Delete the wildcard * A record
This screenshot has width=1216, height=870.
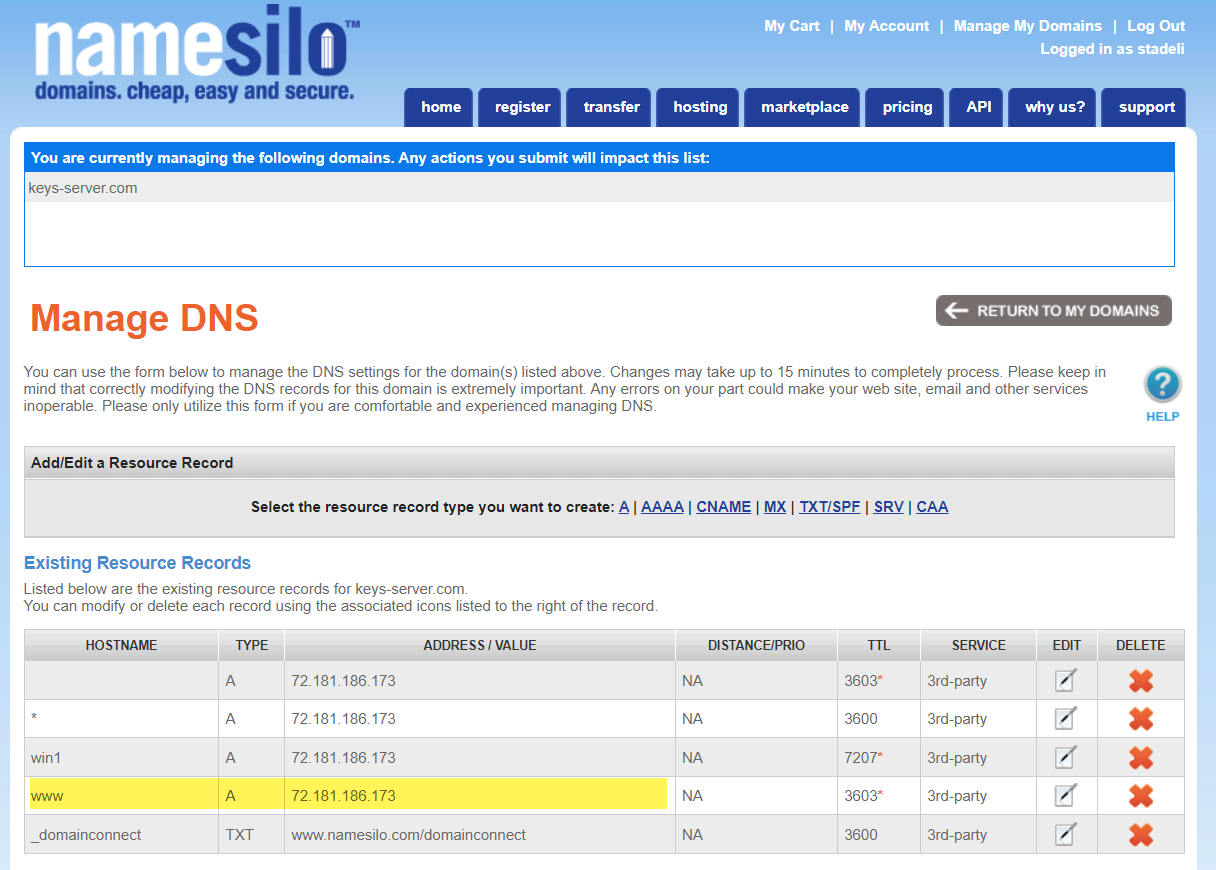tap(1141, 719)
